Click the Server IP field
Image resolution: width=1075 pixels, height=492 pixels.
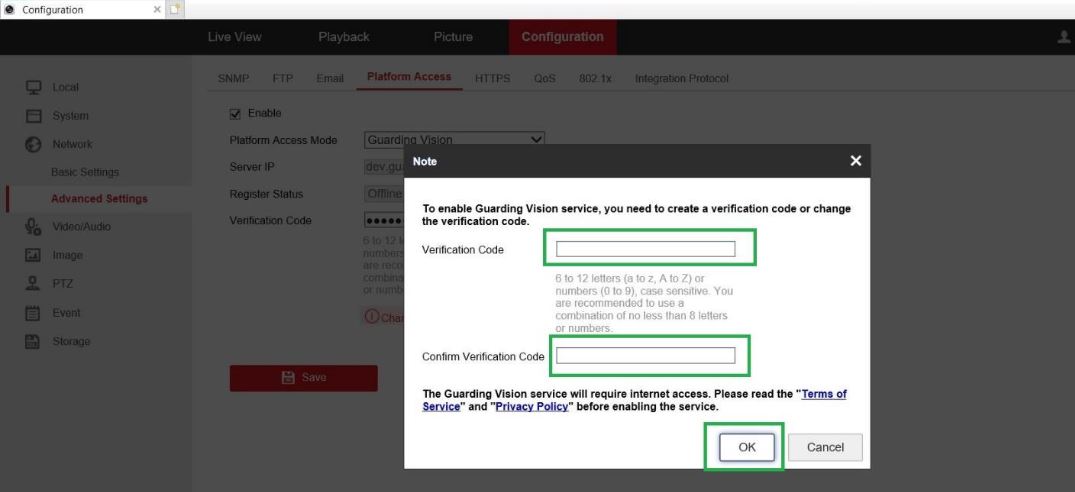(385, 167)
